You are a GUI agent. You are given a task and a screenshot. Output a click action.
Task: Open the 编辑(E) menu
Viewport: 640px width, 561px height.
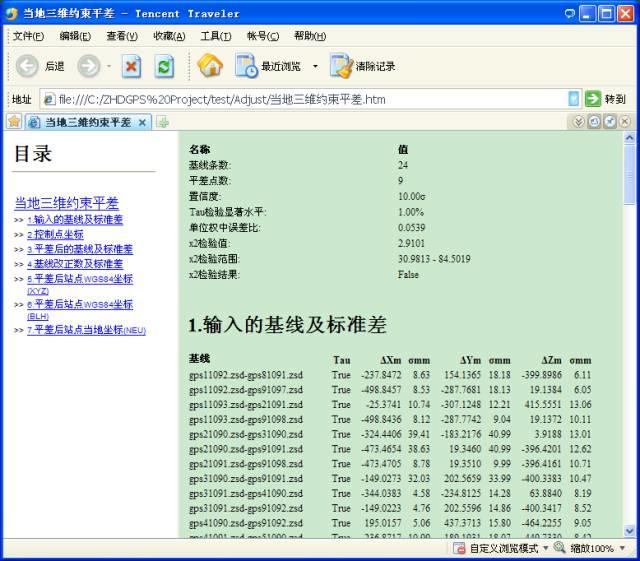75,36
